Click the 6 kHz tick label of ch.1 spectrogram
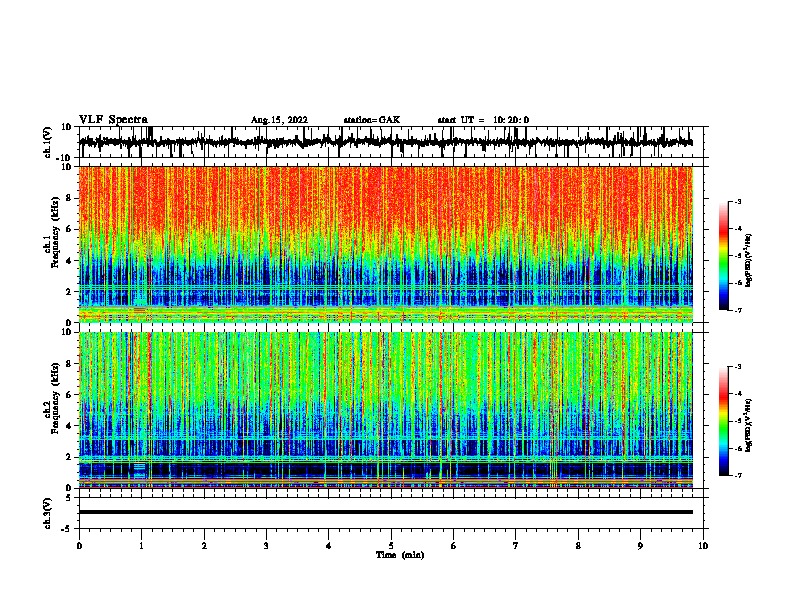Image resolution: width=792 pixels, height=612 pixels. (x=69, y=229)
